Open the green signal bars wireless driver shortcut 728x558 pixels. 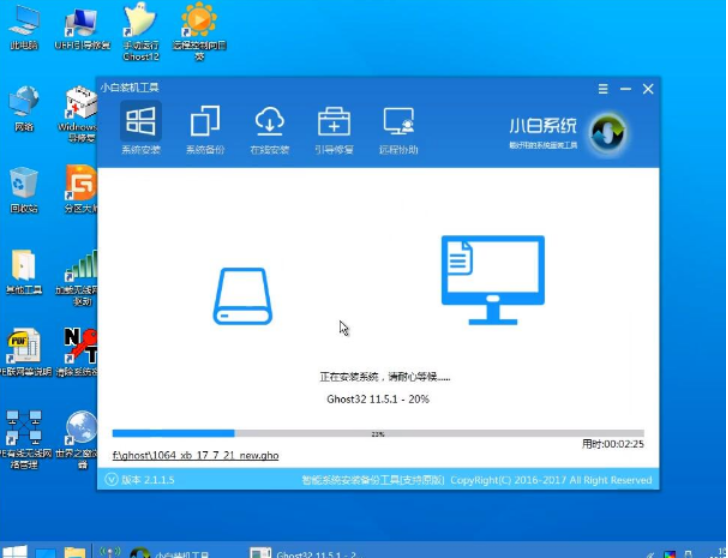78,278
